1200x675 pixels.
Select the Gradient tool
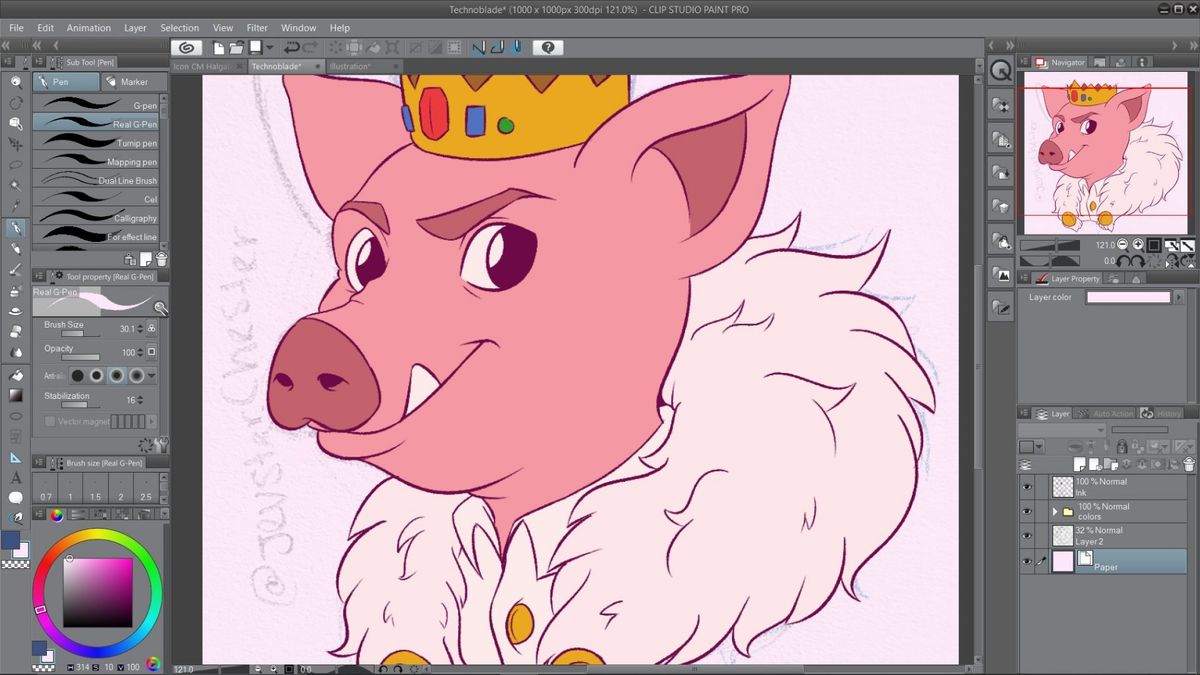[16, 395]
